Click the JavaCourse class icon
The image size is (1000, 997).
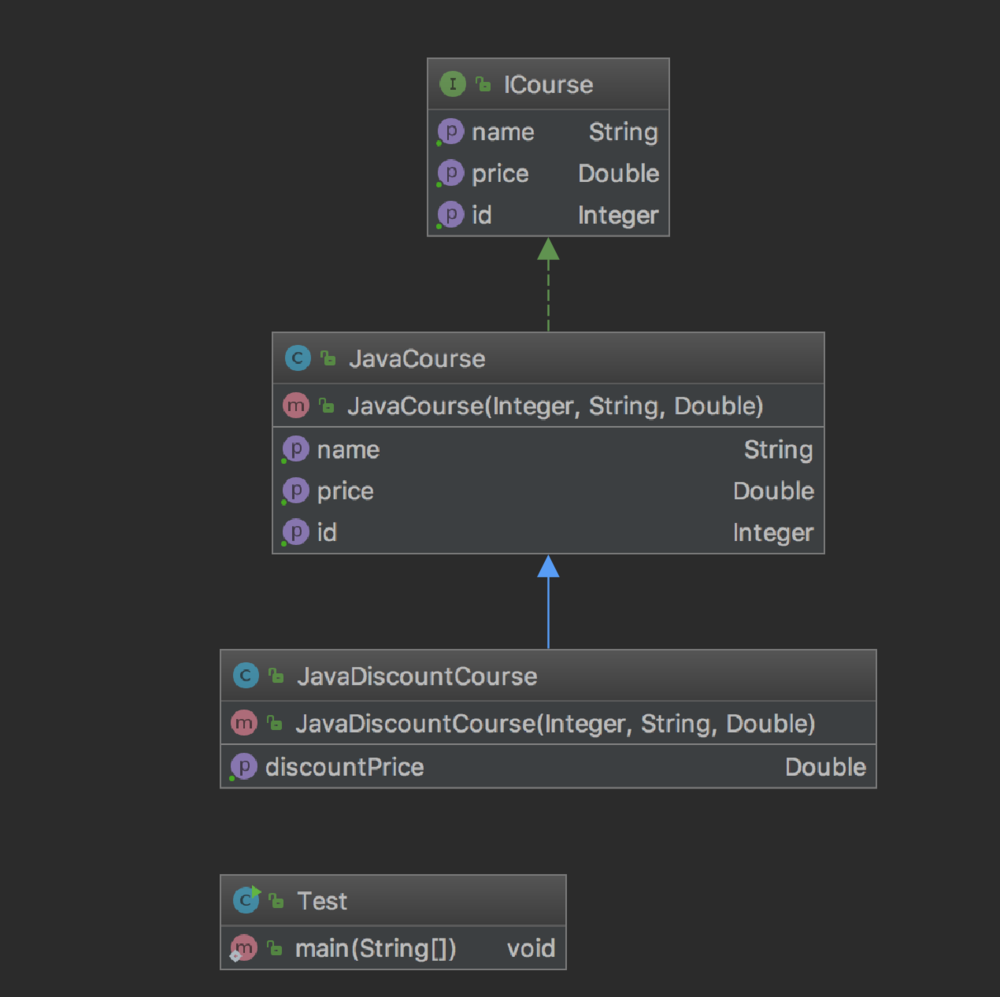297,359
